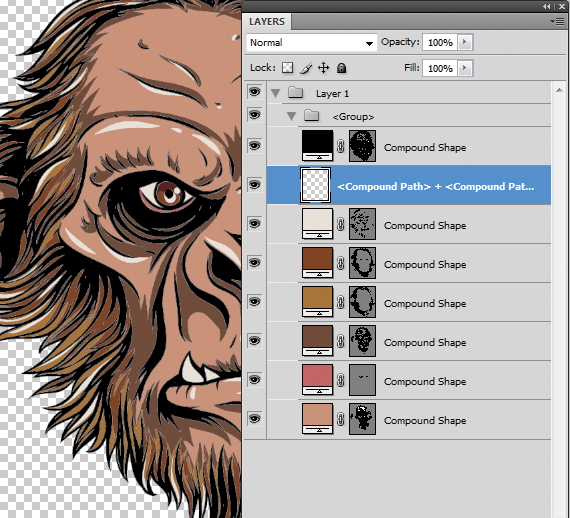Click the cream fill color thumbnail
Viewport: 570px width, 518px height.
[317, 224]
